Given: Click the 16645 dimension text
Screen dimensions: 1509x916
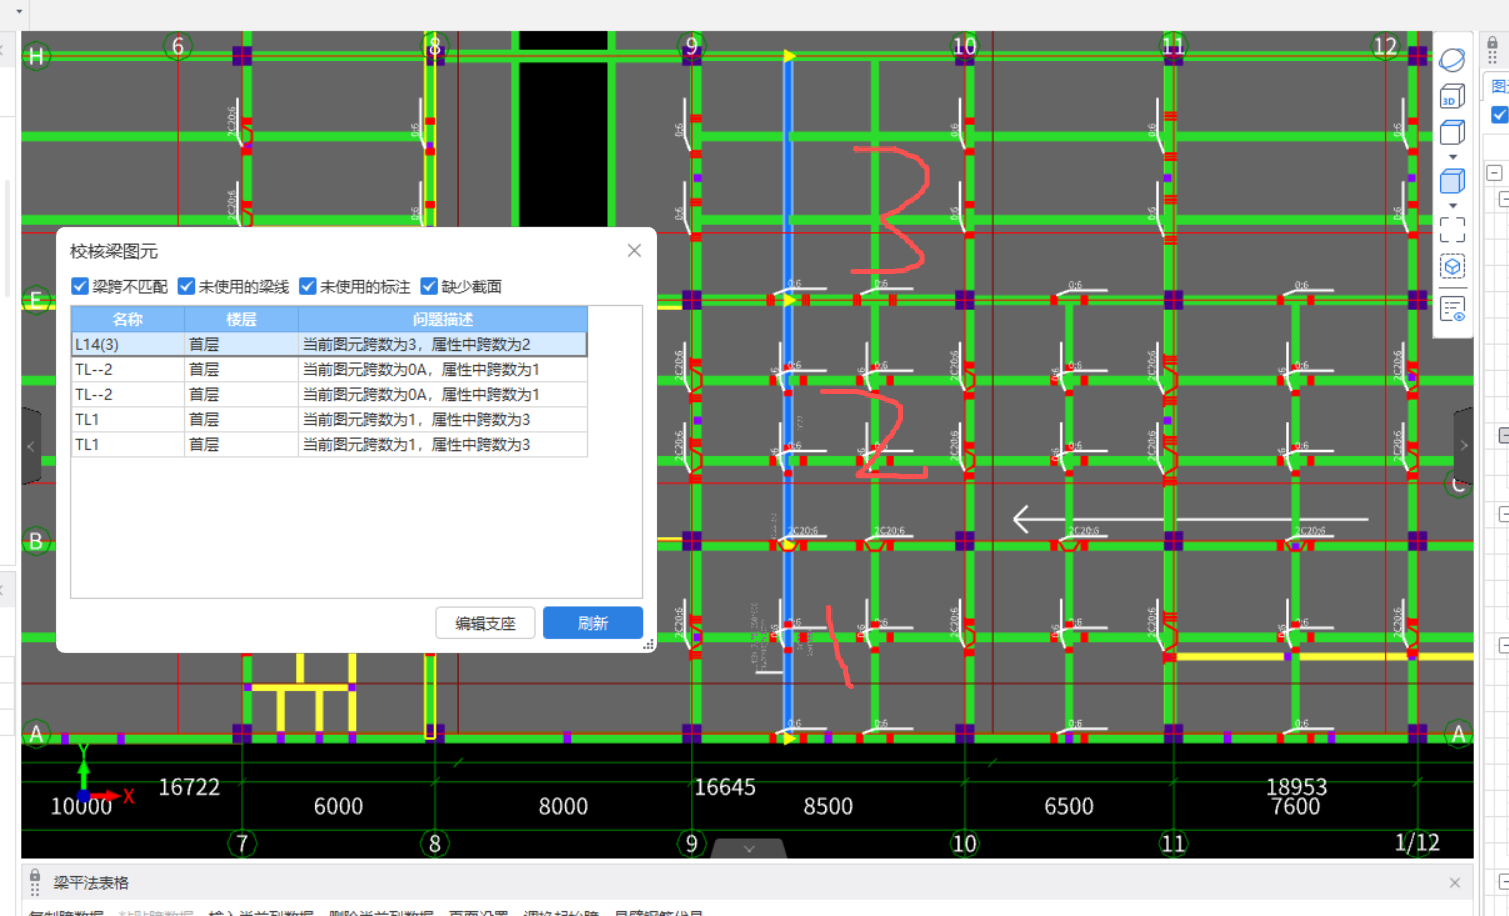Looking at the screenshot, I should (725, 788).
